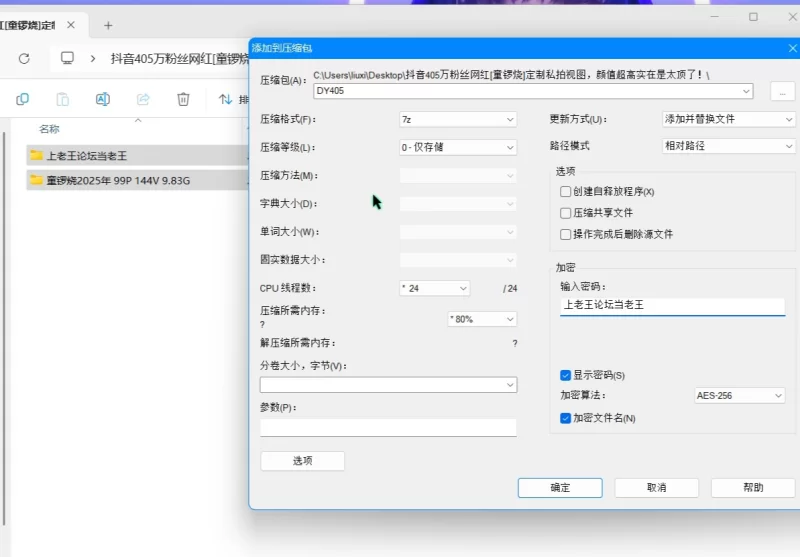
Task: Open the 压缩所需内存 dropdown showing 80%
Action: 482,319
